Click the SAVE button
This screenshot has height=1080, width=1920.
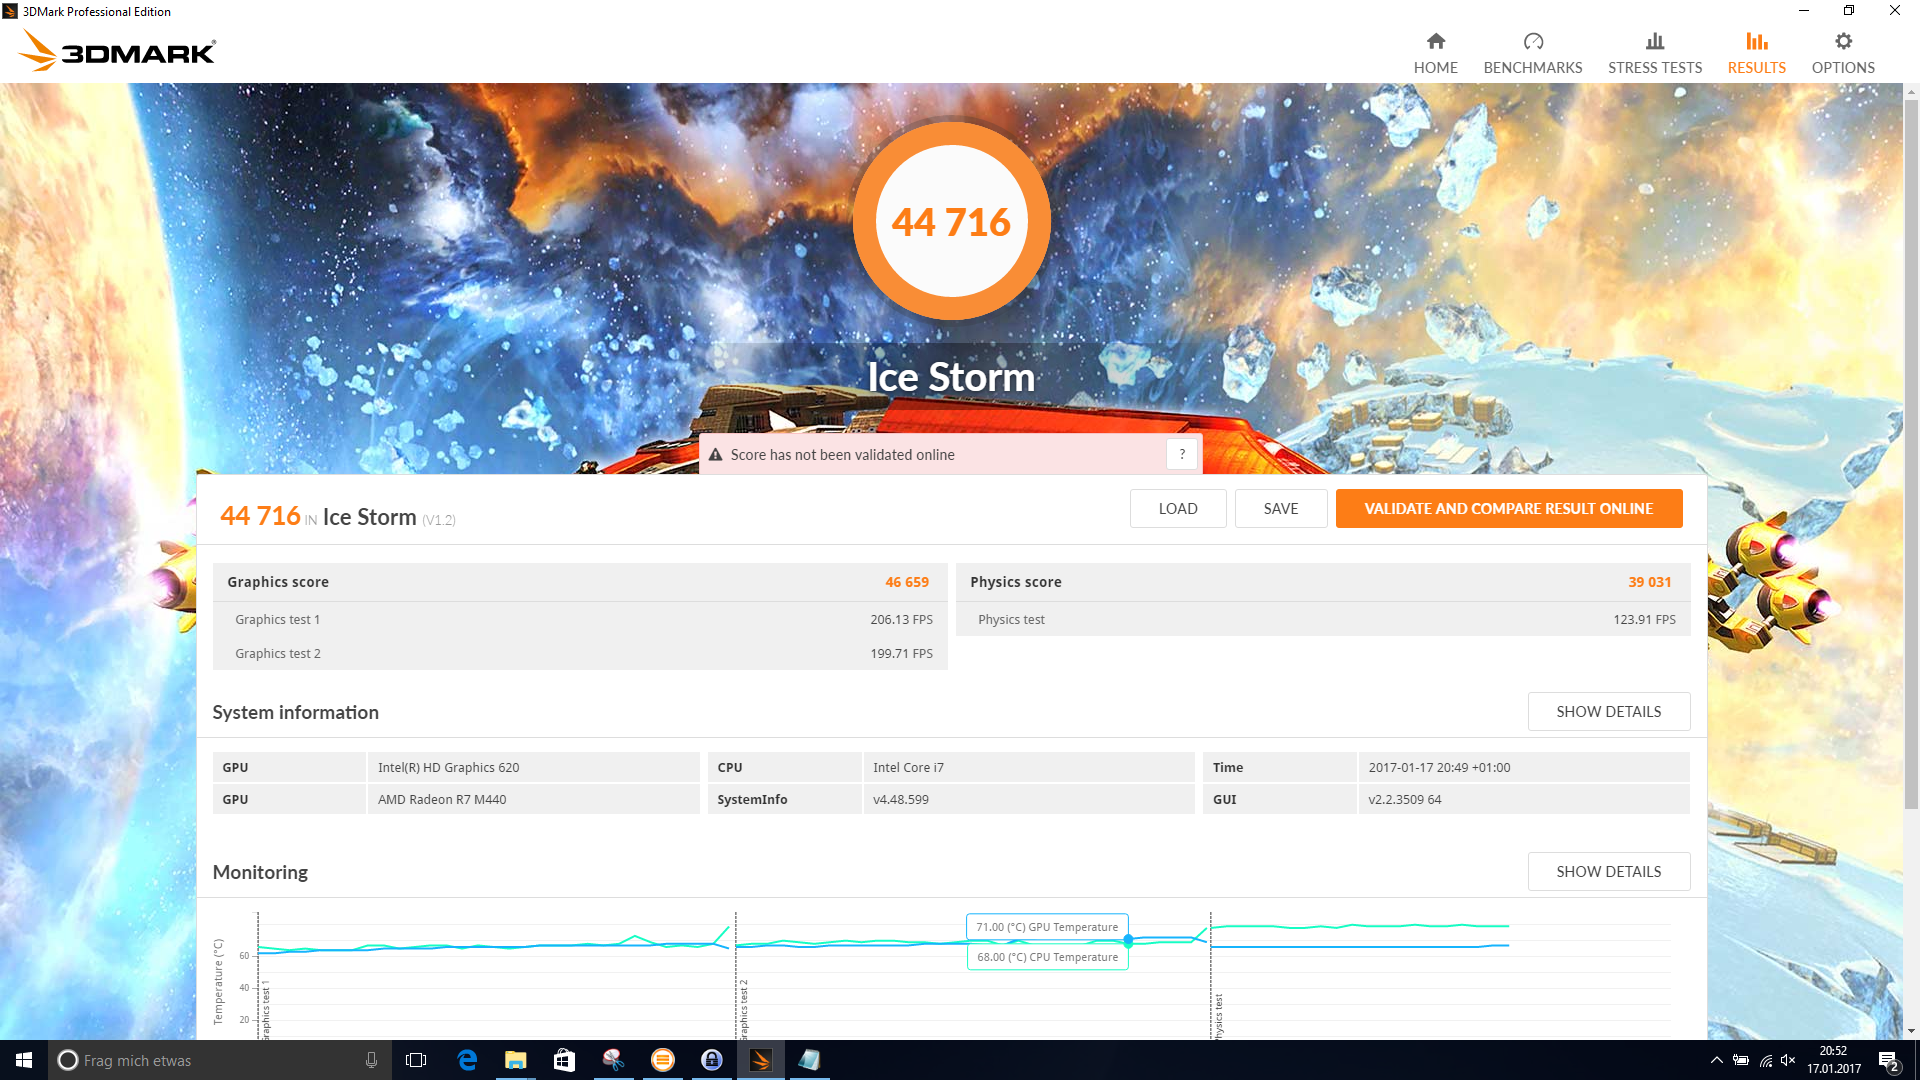coord(1280,508)
